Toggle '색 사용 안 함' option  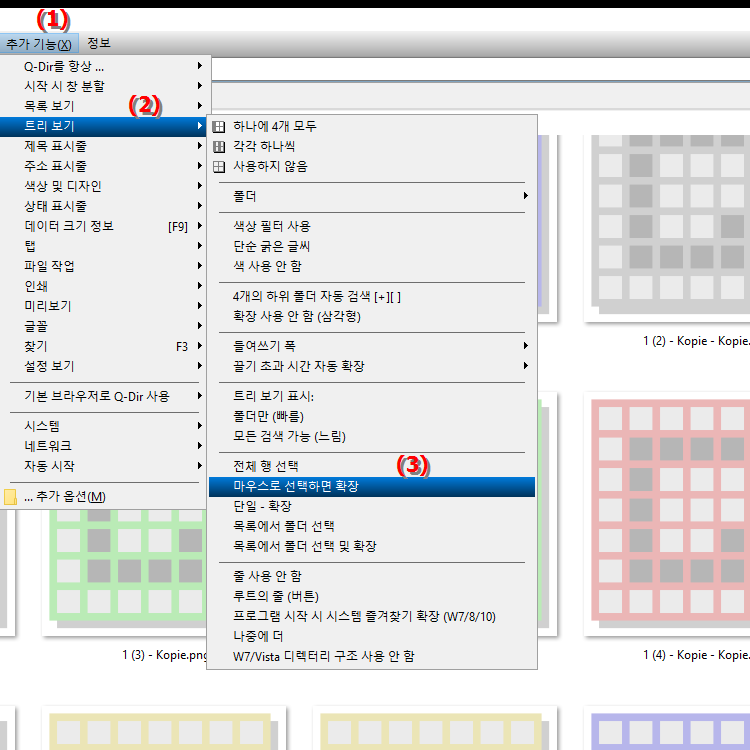372,266
